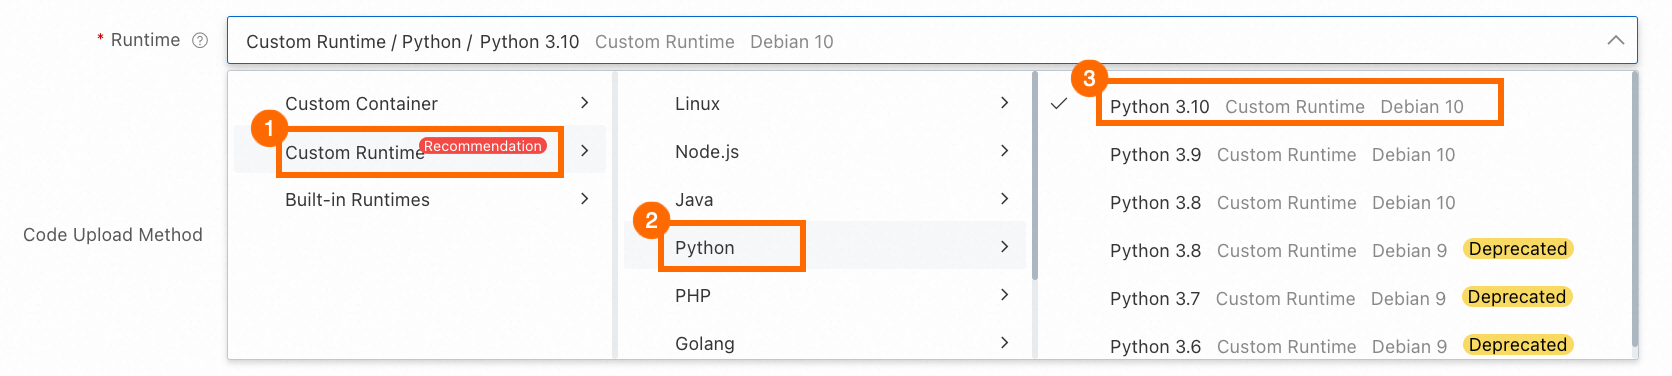Click the Runtime selection input field
This screenshot has height=376, width=1672.
tap(932, 41)
